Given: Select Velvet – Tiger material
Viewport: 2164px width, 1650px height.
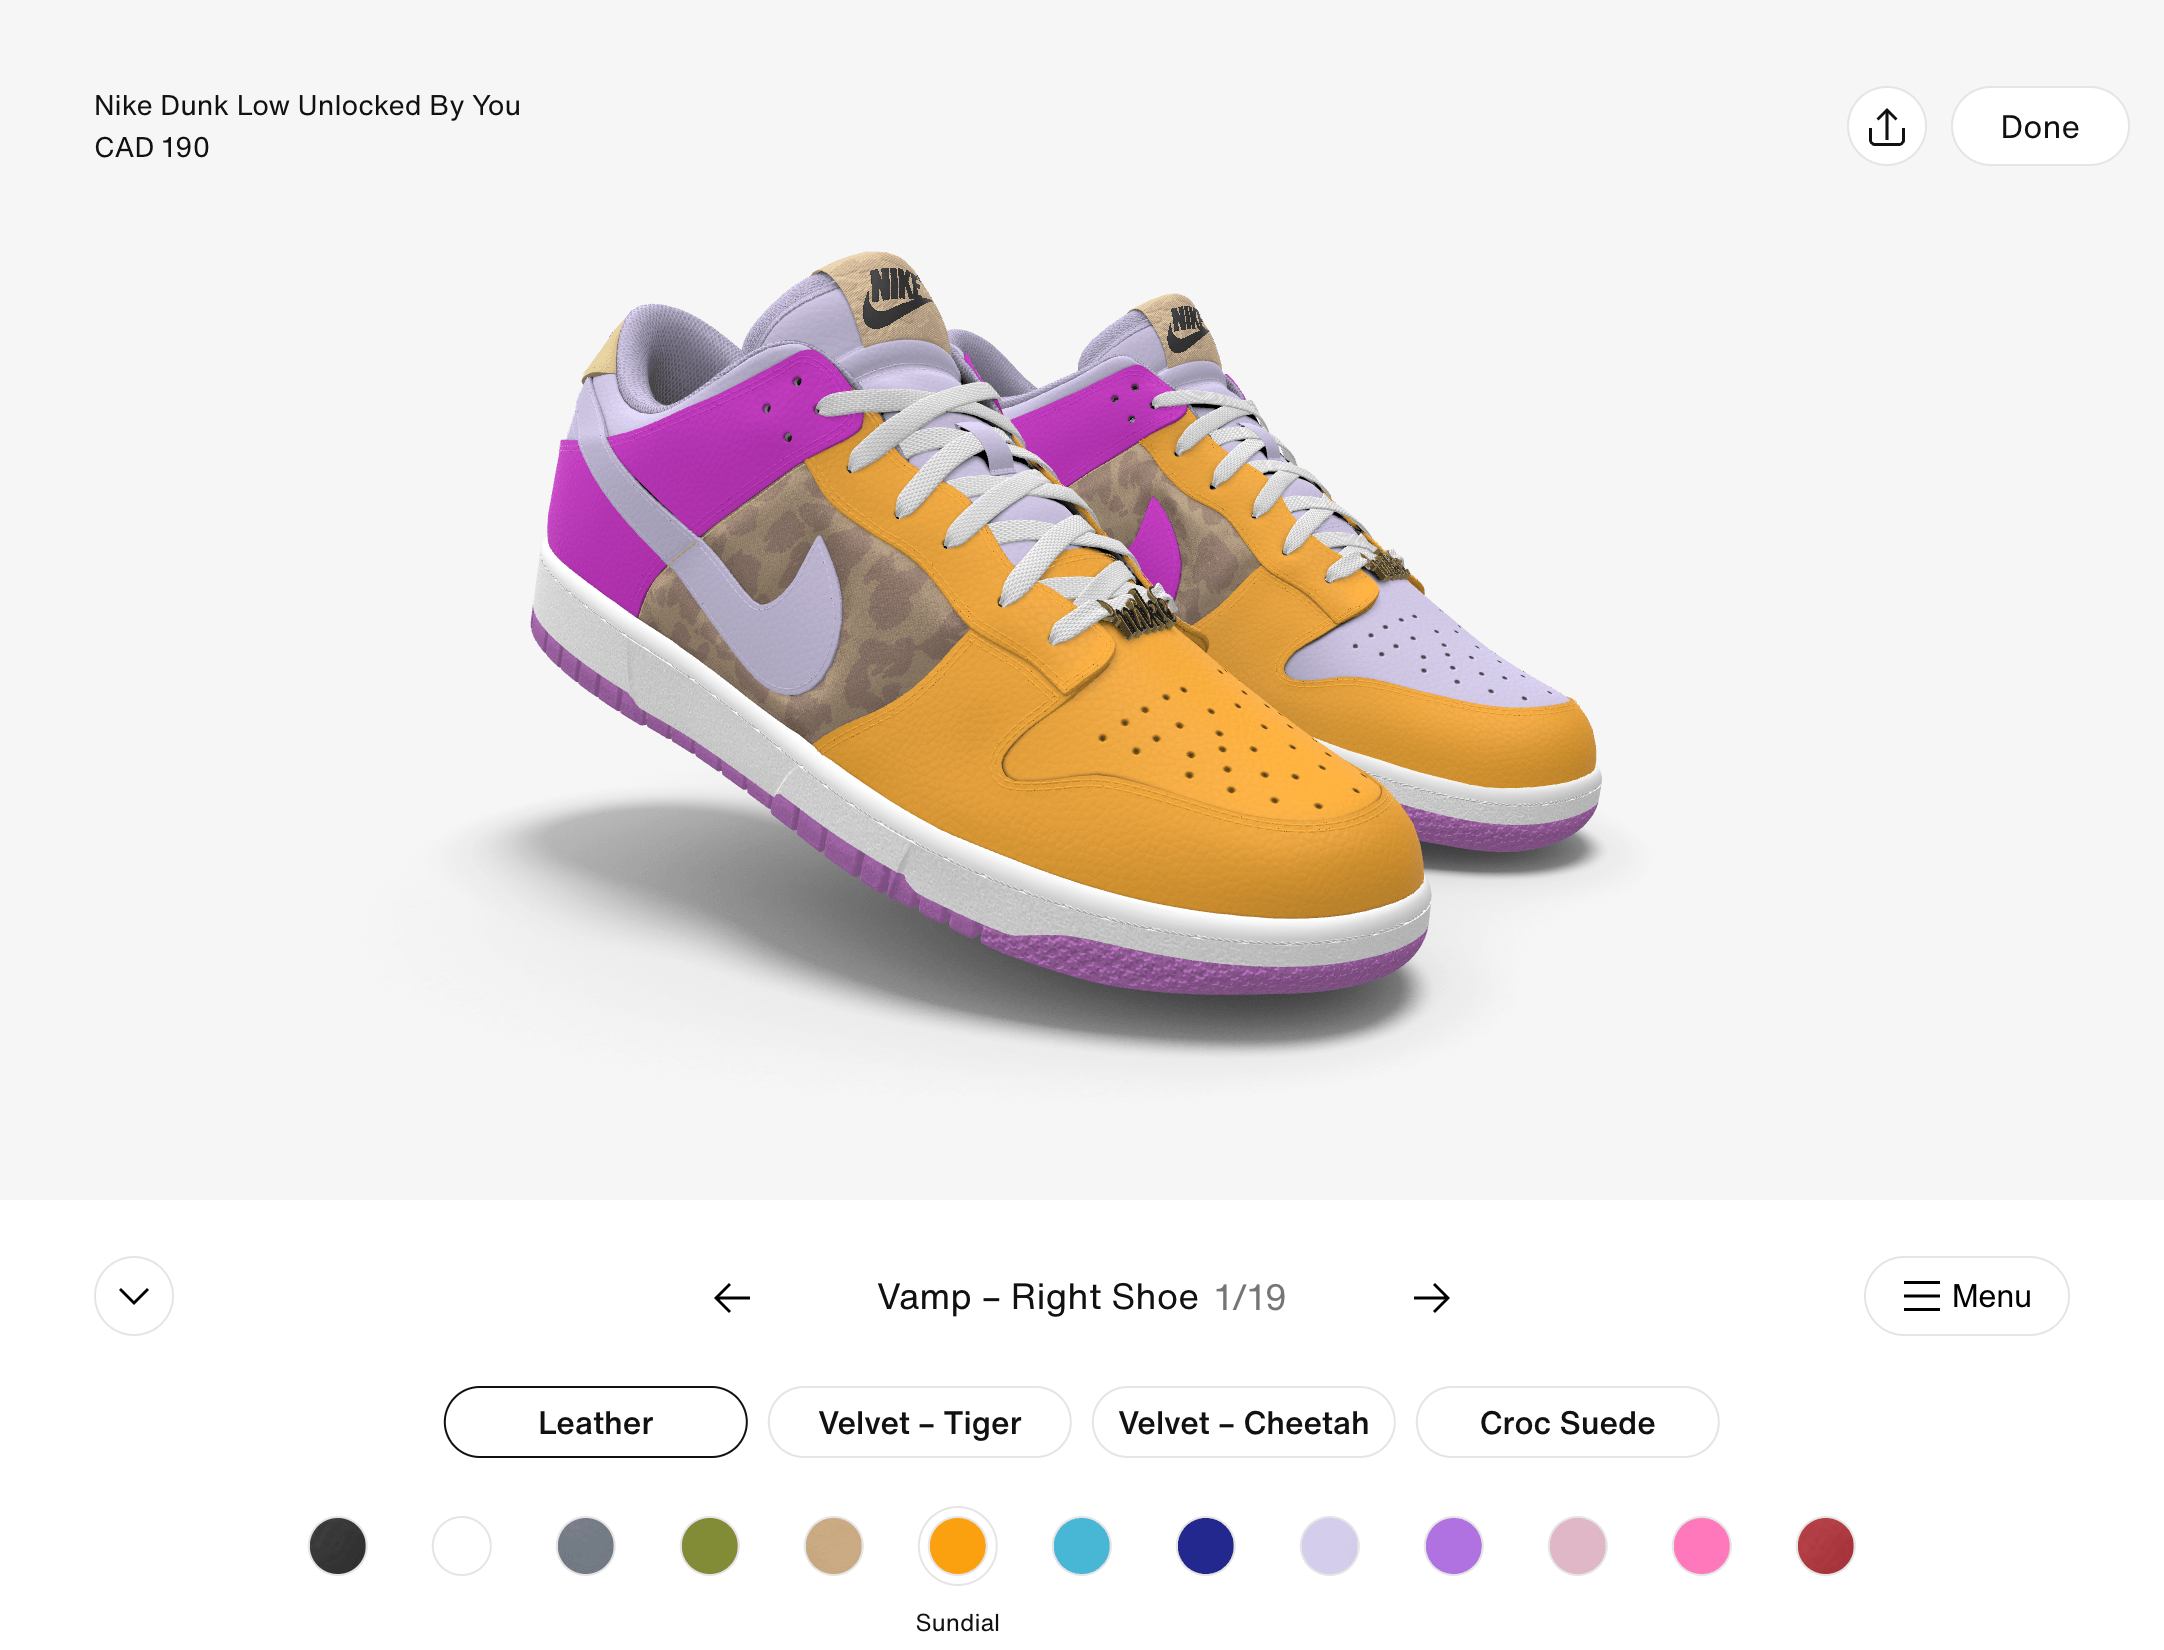Looking at the screenshot, I should point(919,1422).
